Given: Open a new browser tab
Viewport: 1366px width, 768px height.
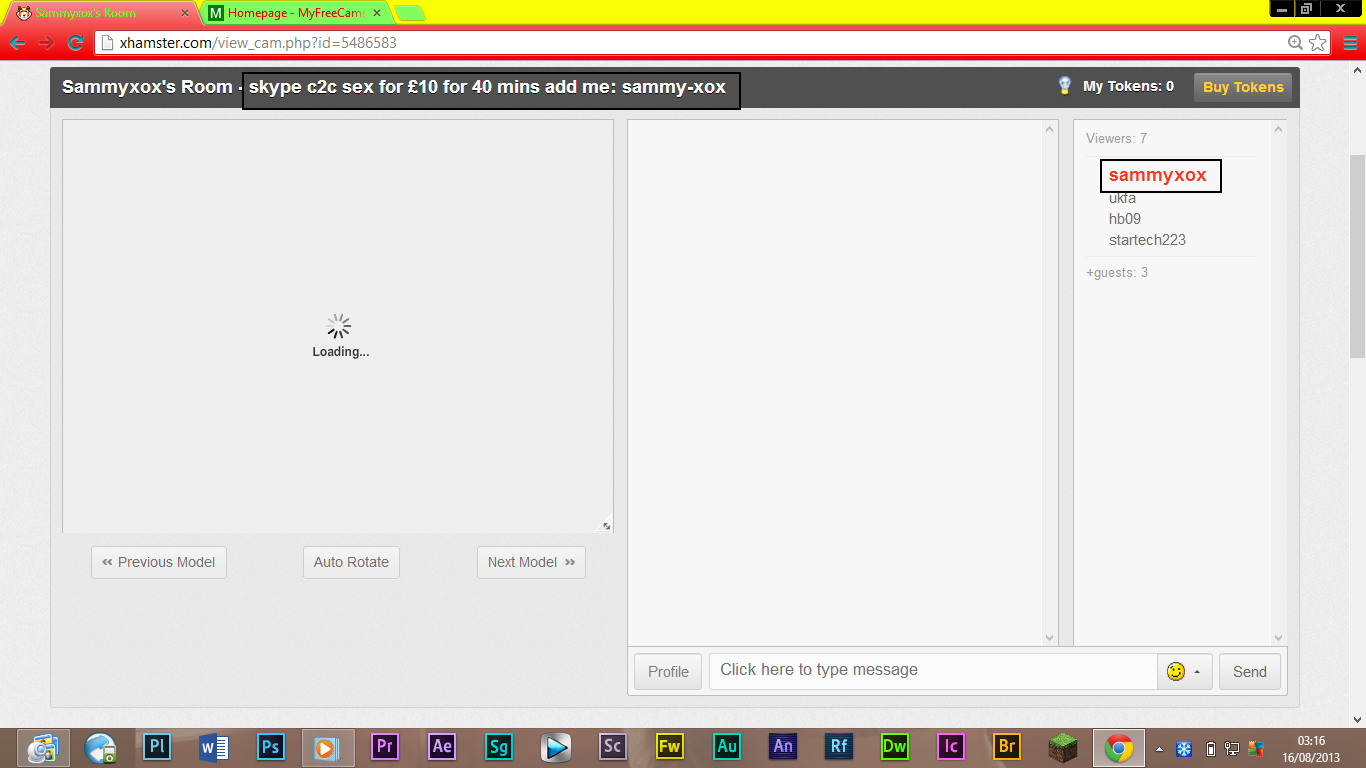Looking at the screenshot, I should [410, 13].
